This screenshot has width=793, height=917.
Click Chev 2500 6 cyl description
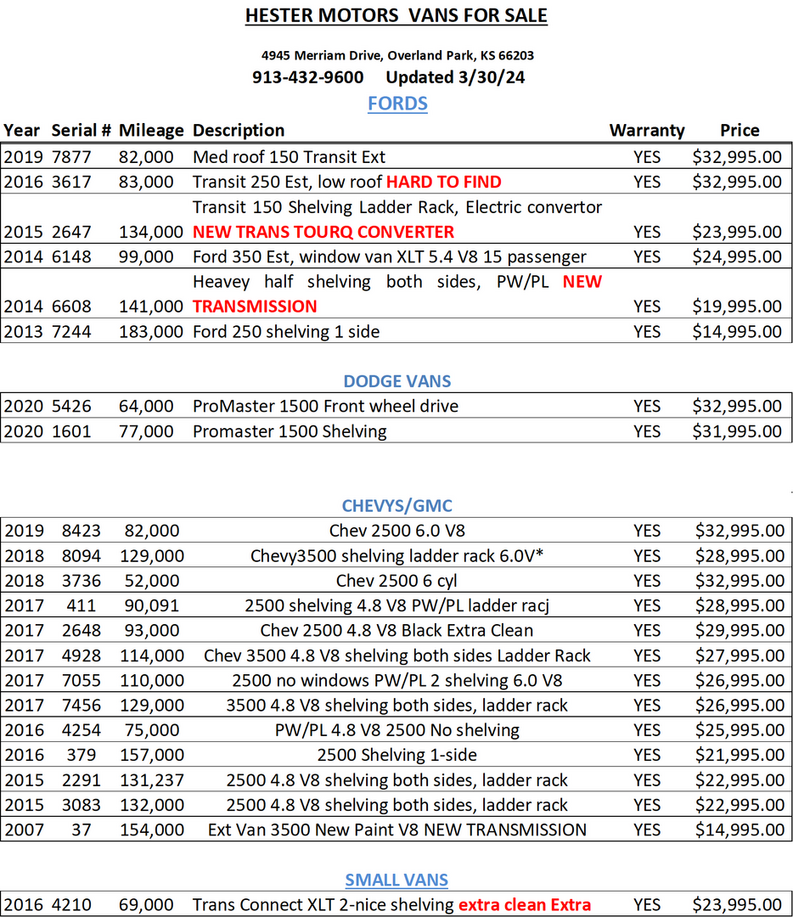pos(396,581)
